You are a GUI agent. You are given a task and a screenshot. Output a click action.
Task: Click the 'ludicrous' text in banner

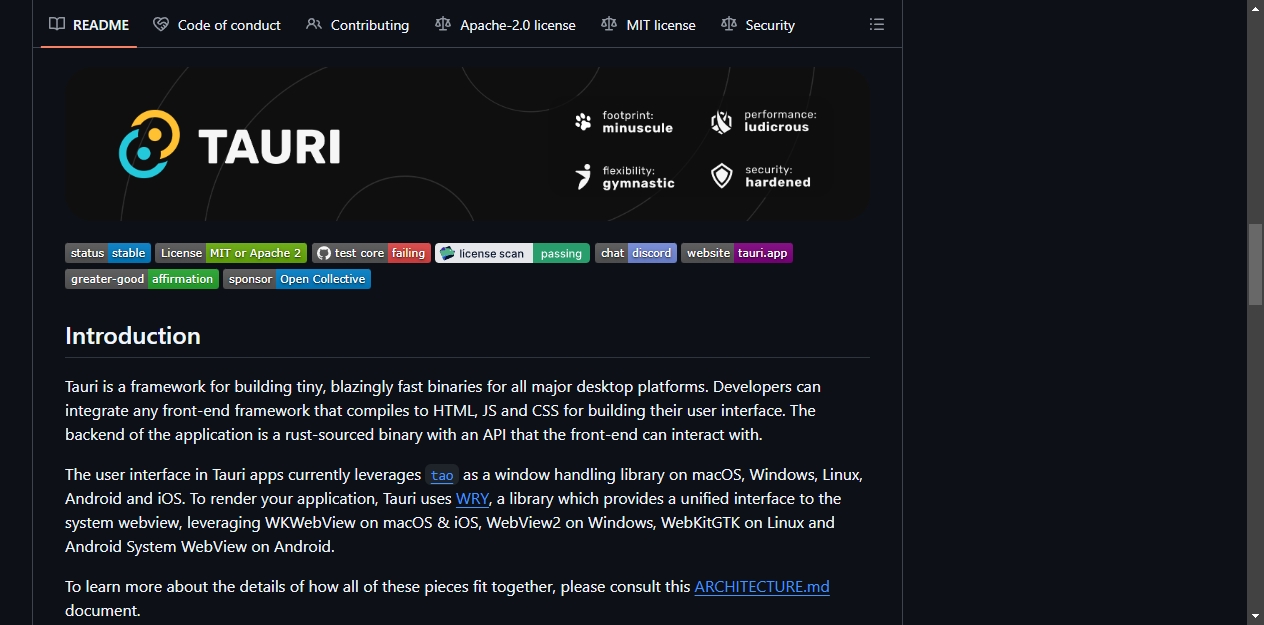777,128
